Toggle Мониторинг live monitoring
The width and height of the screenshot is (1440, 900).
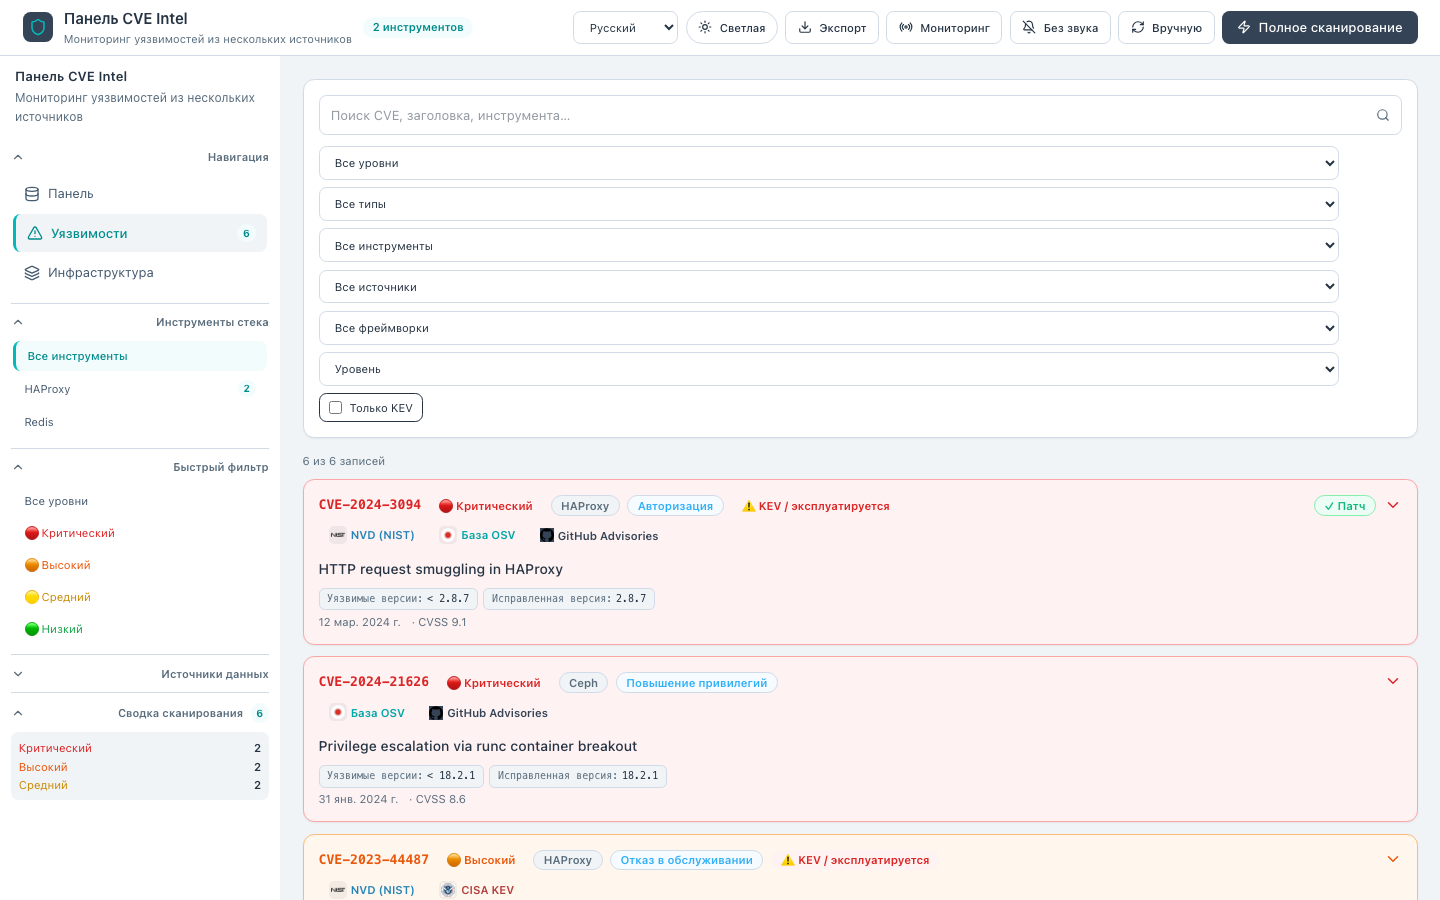944,28
